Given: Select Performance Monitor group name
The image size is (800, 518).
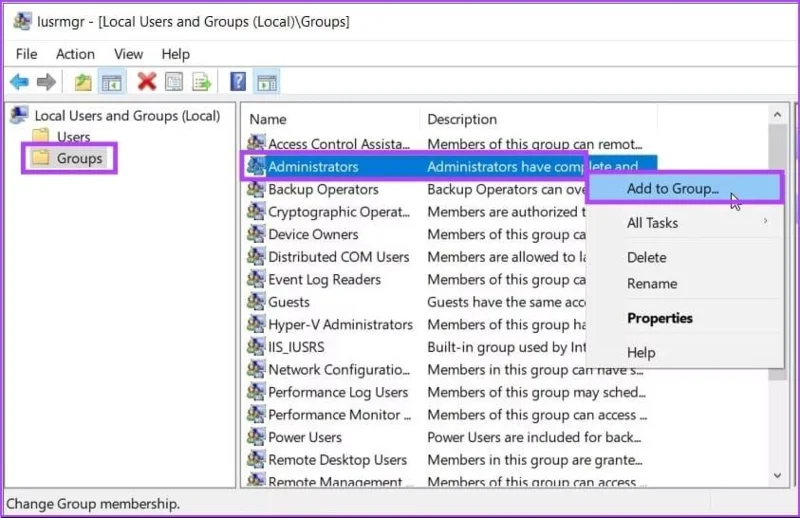Looking at the screenshot, I should point(339,414).
